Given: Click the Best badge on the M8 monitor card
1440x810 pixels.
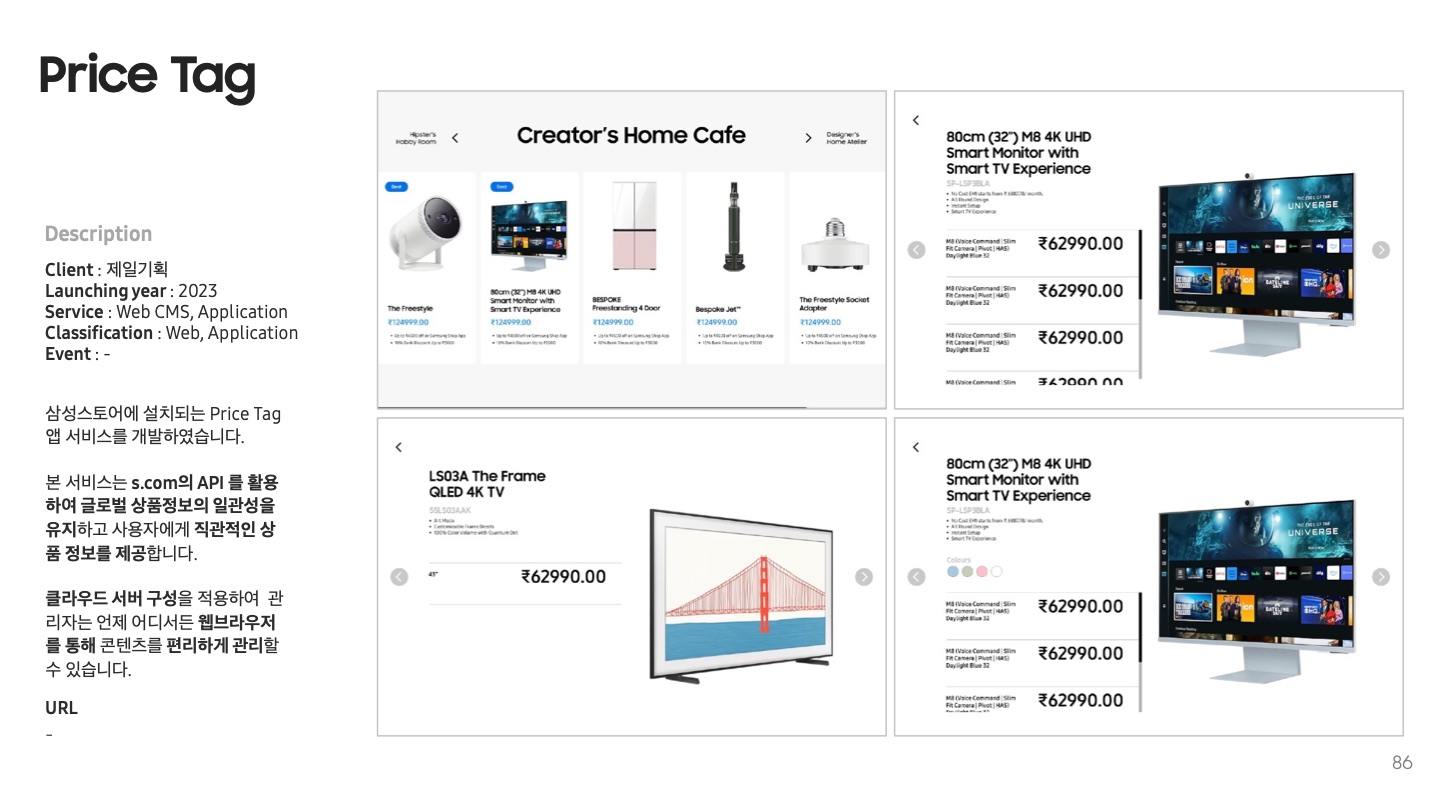Looking at the screenshot, I should pyautogui.click(x=501, y=187).
